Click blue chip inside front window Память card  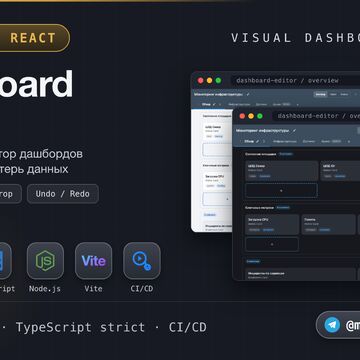click(324, 230)
